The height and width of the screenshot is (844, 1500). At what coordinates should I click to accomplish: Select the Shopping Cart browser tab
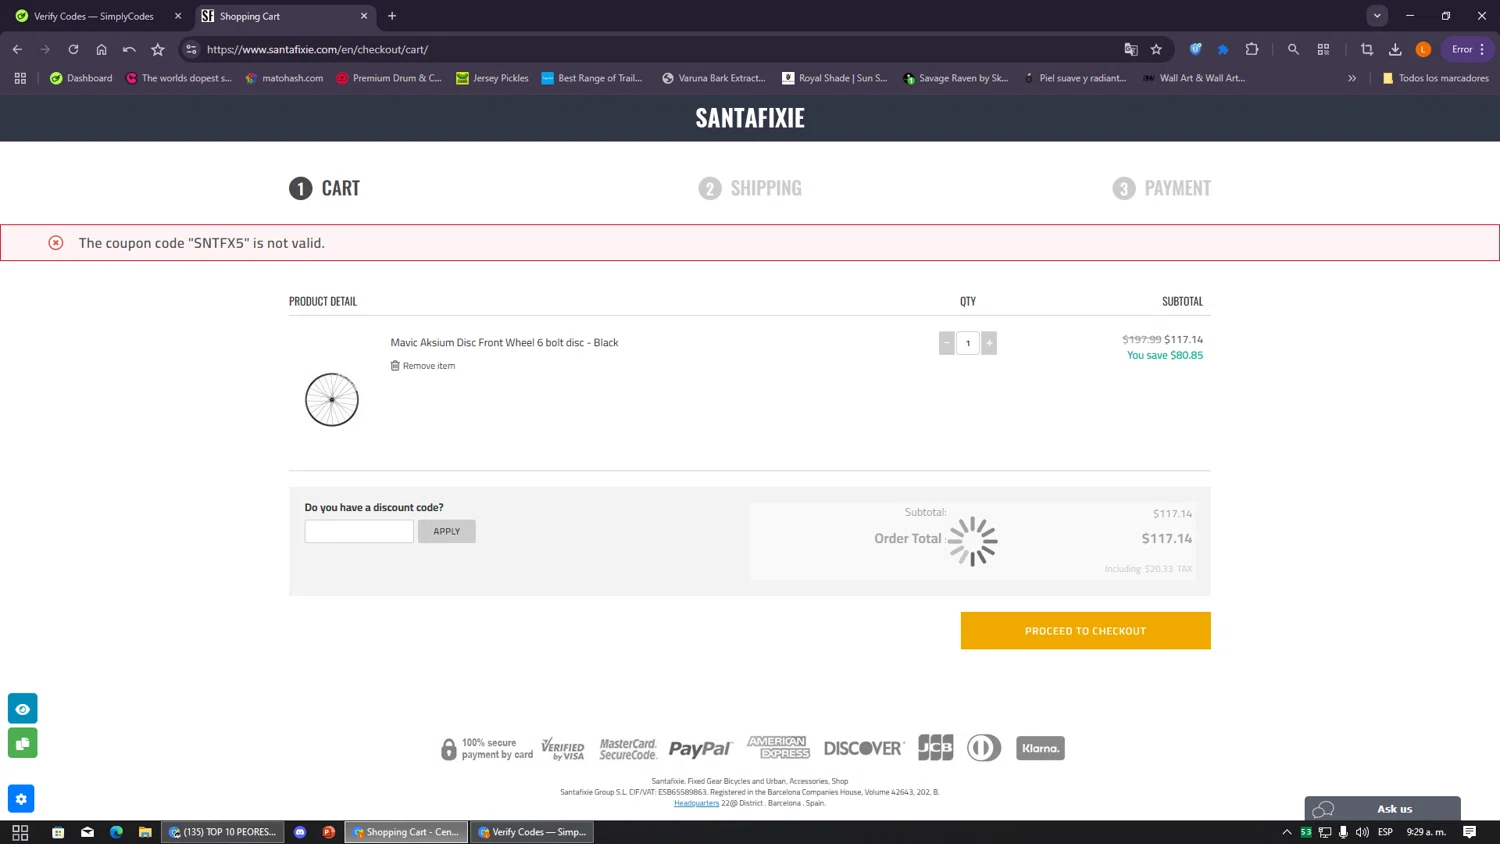click(280, 16)
